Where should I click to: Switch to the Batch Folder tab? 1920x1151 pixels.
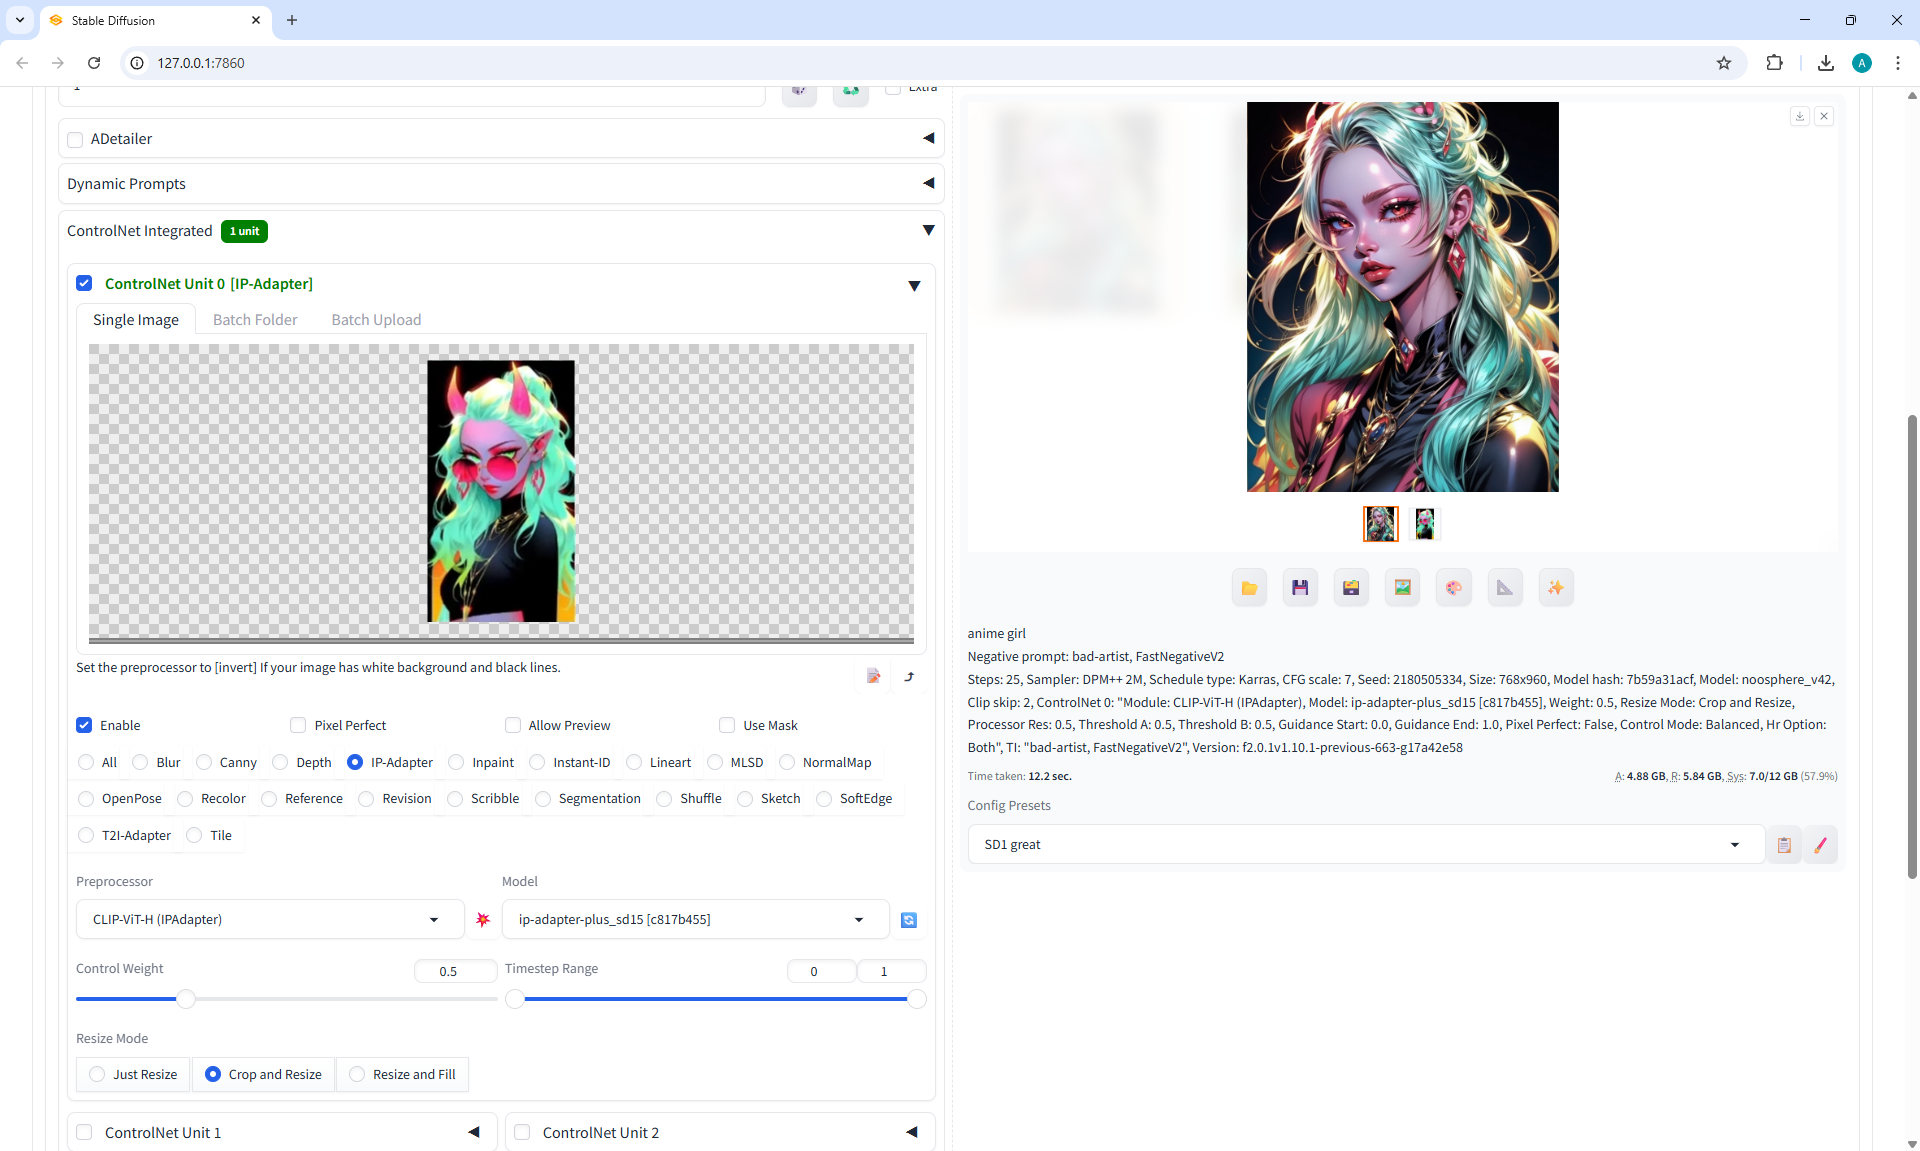point(255,320)
